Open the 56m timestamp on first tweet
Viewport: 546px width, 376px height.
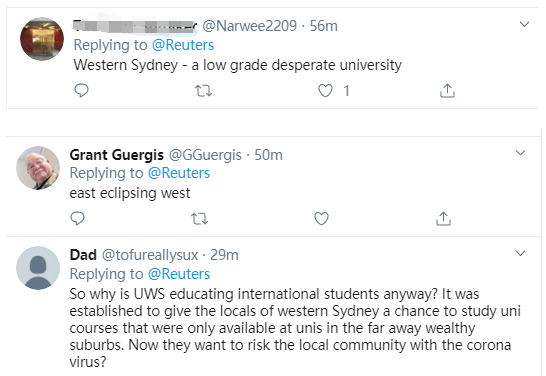[x=324, y=26]
